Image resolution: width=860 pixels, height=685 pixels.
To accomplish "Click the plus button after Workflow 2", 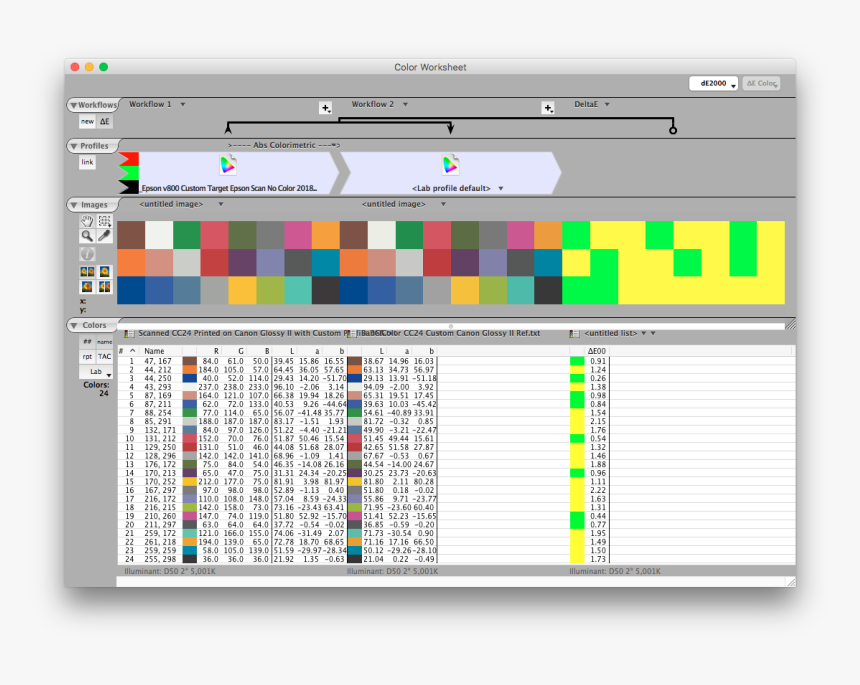I will [548, 108].
